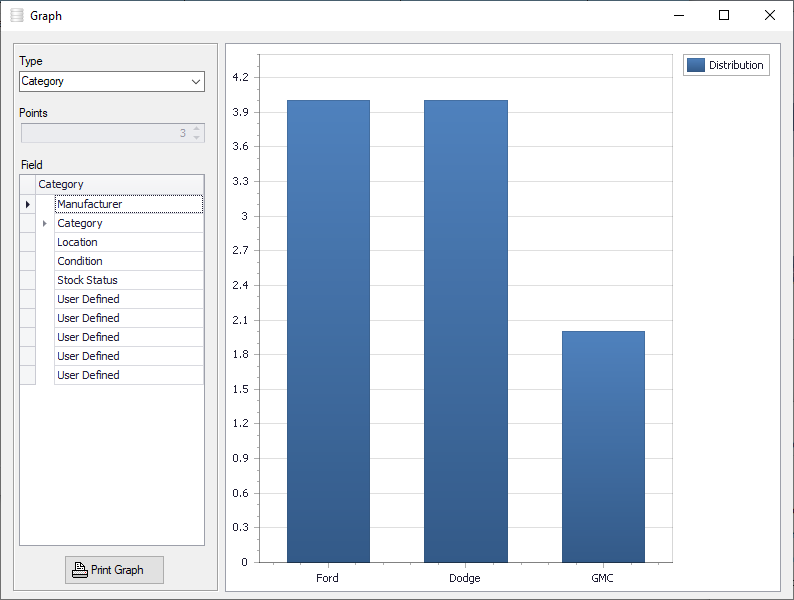Click the 2.1 value on the Y axis
This screenshot has width=794, height=600.
point(241,320)
